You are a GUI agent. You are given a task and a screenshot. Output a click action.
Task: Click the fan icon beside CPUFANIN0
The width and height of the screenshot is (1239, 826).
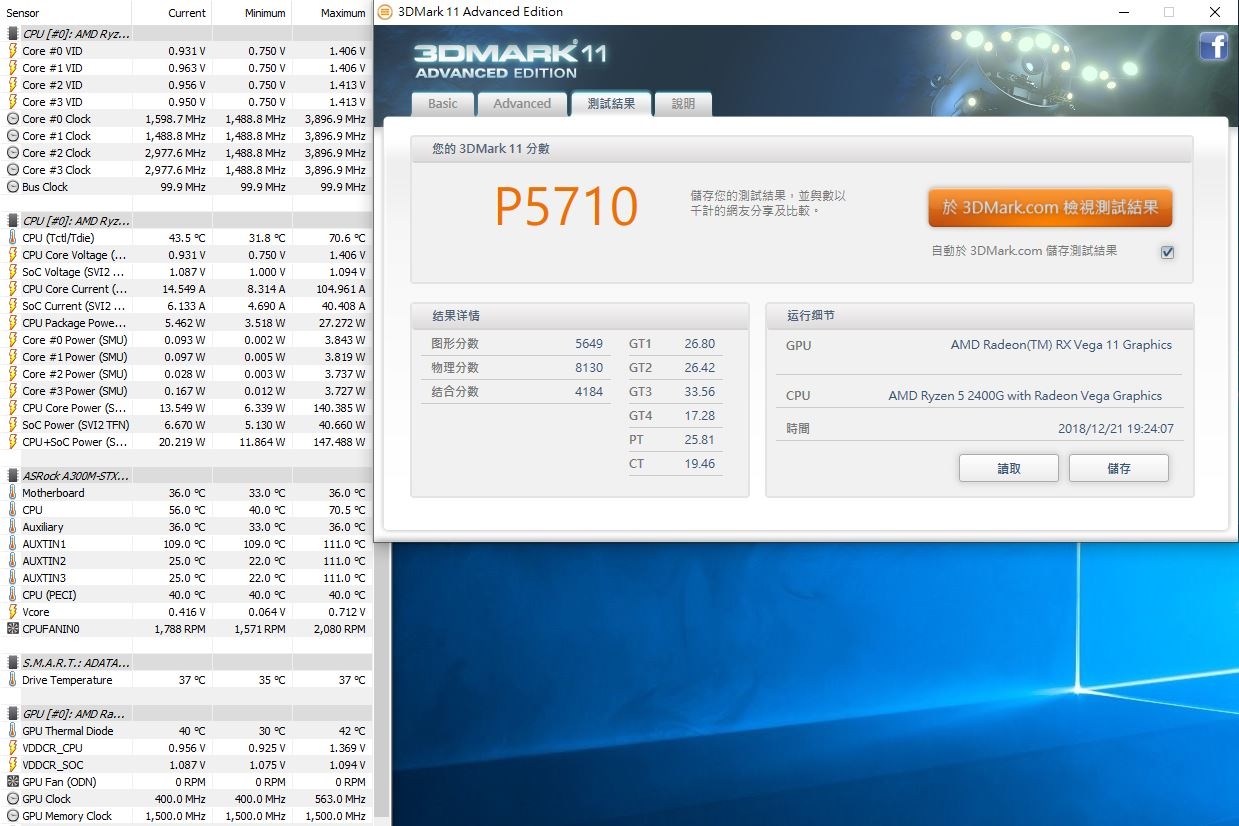click(13, 629)
